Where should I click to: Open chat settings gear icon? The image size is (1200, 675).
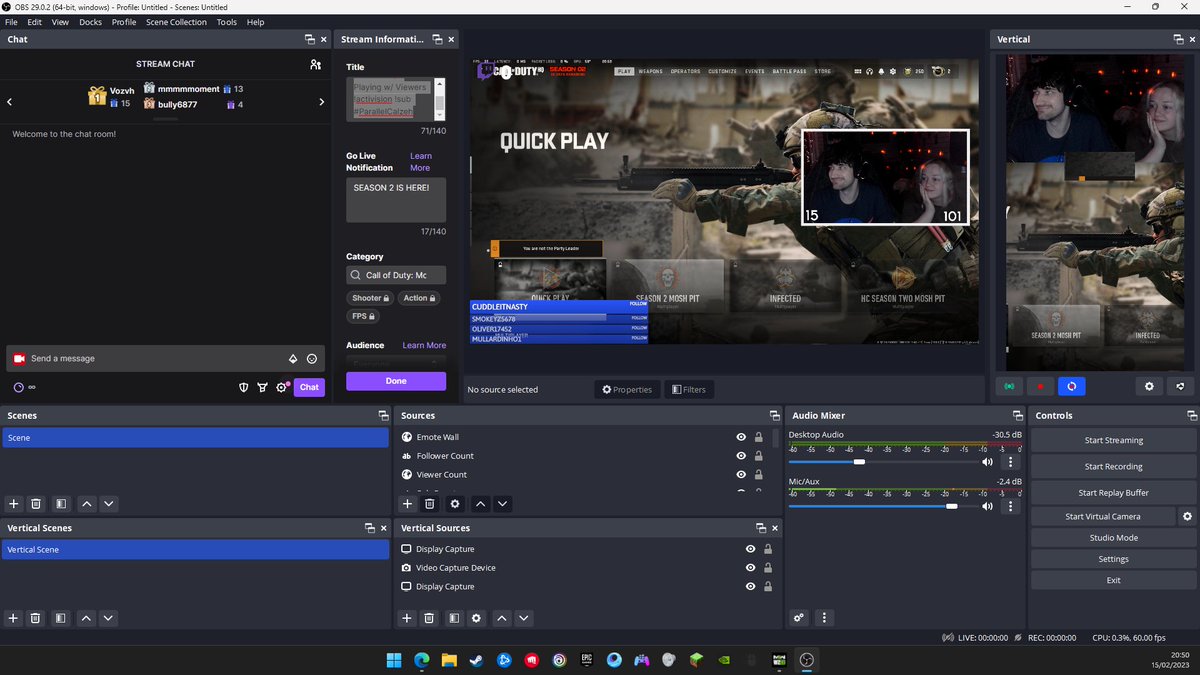282,387
